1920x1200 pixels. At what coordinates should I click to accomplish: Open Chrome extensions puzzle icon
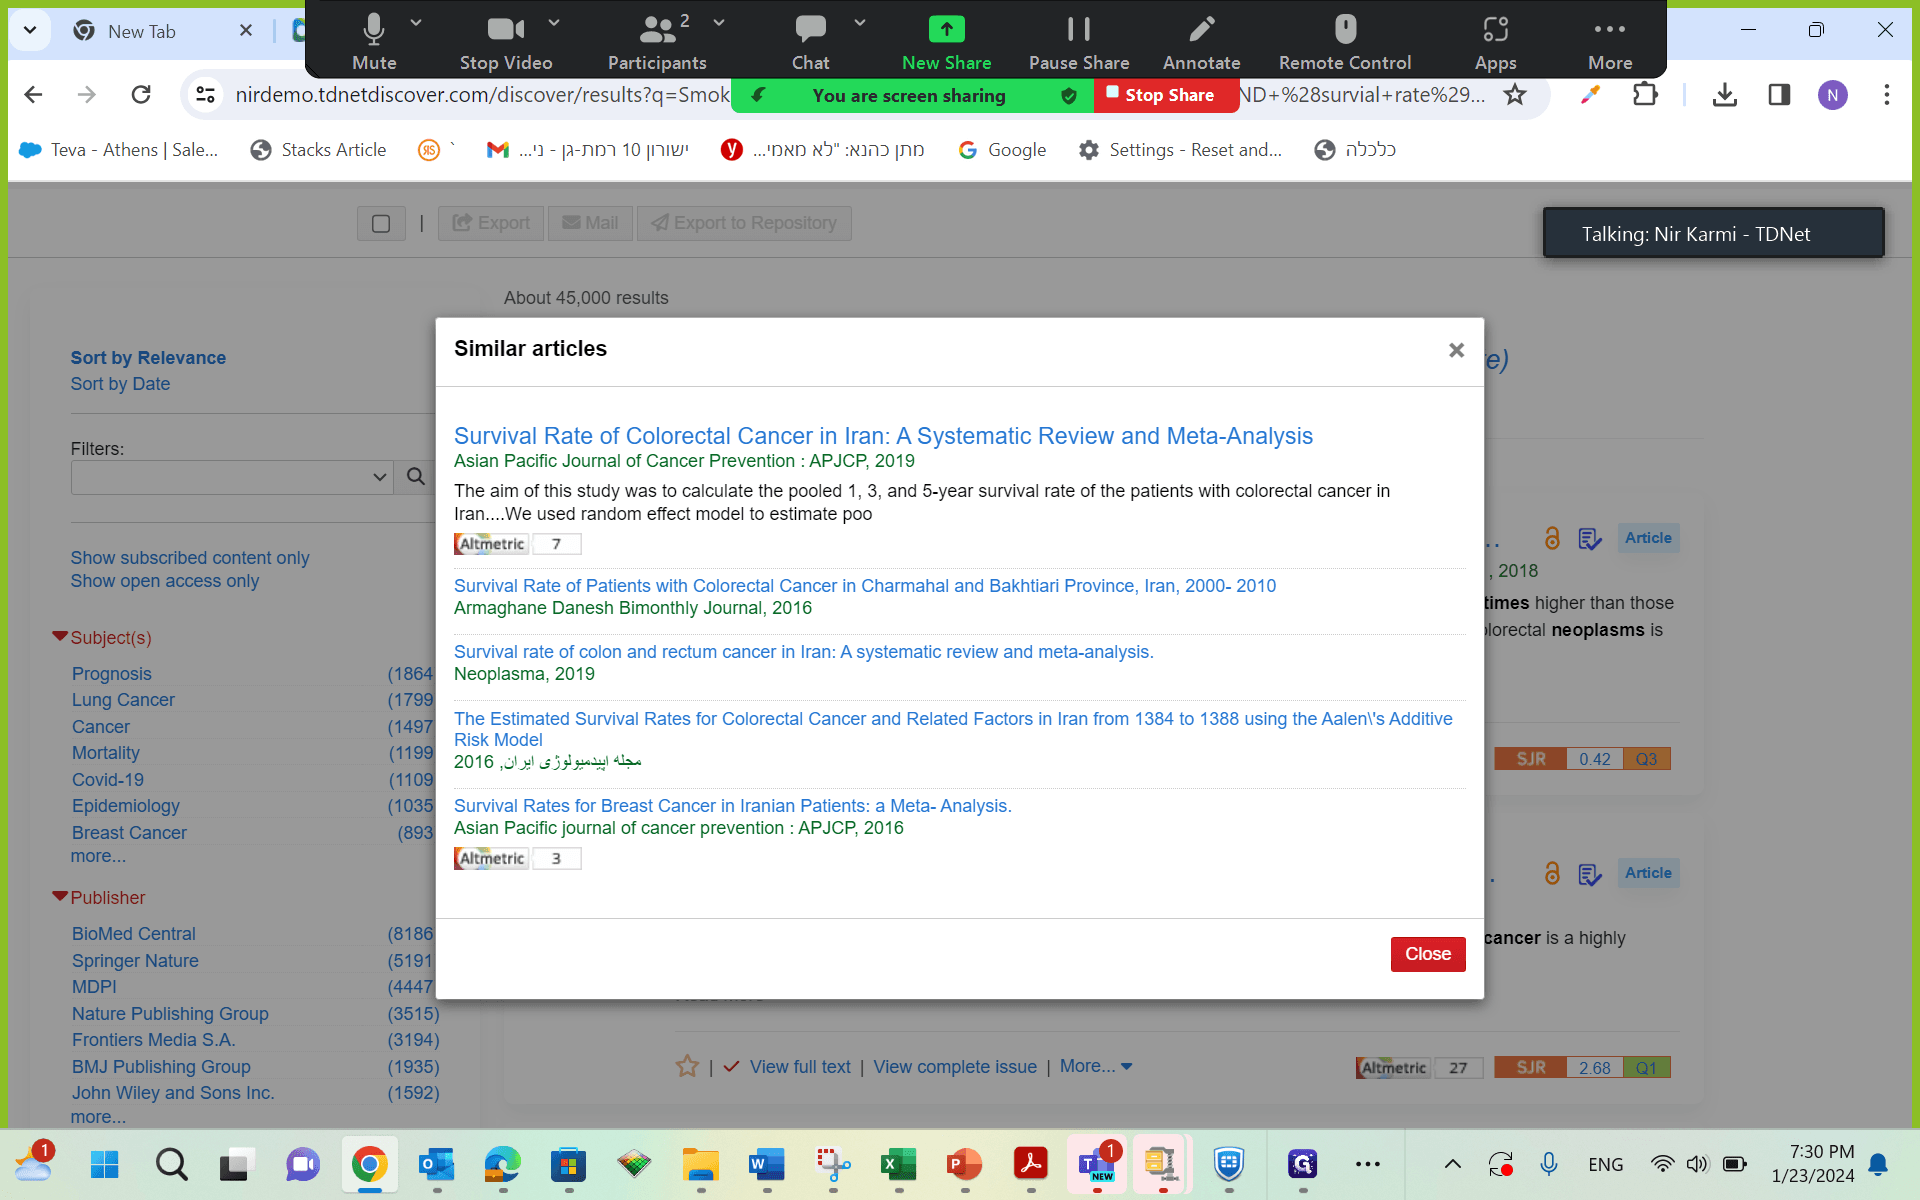point(1645,95)
